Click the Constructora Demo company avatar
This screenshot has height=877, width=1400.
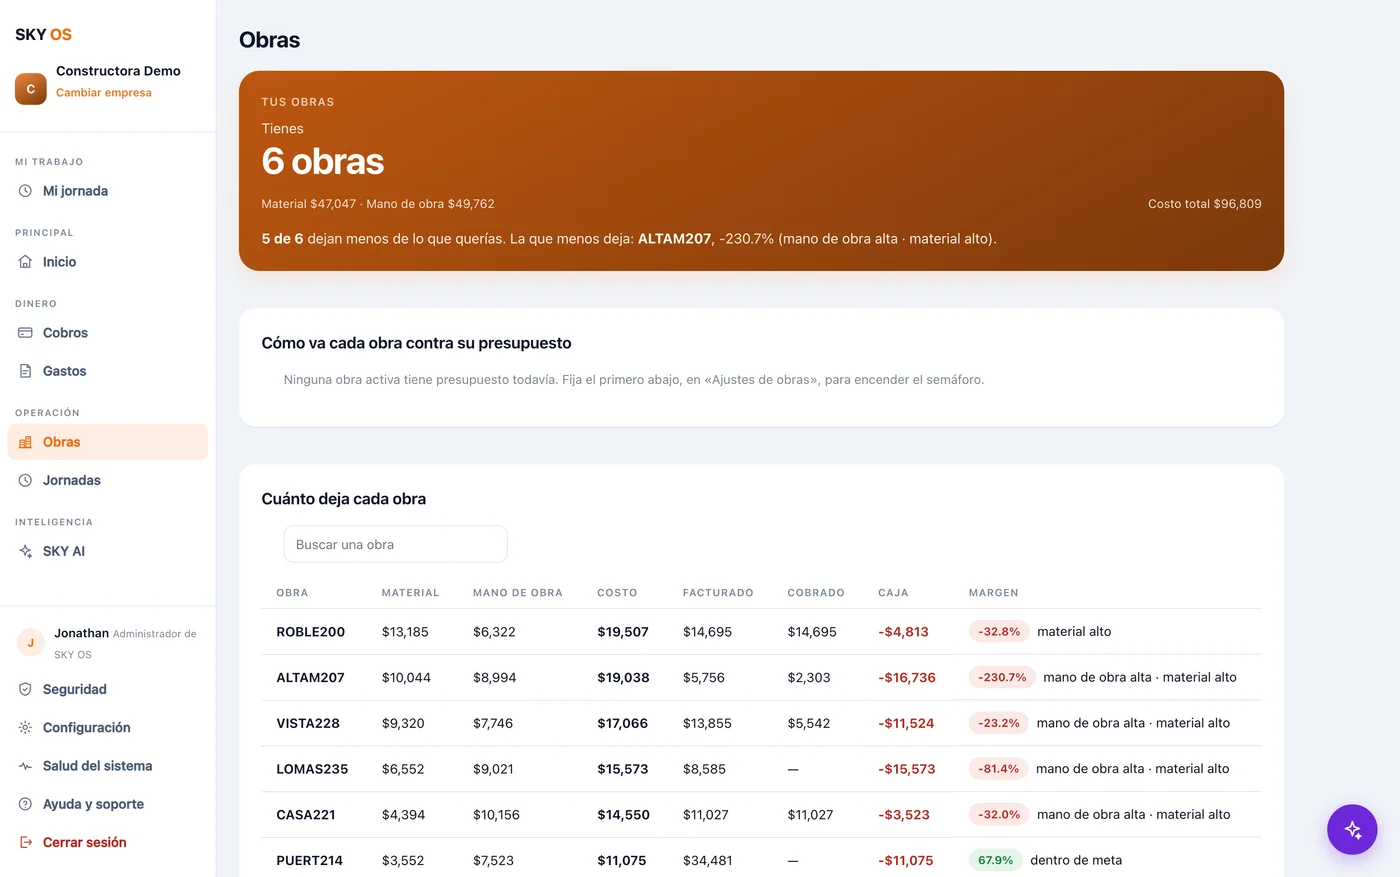click(31, 89)
